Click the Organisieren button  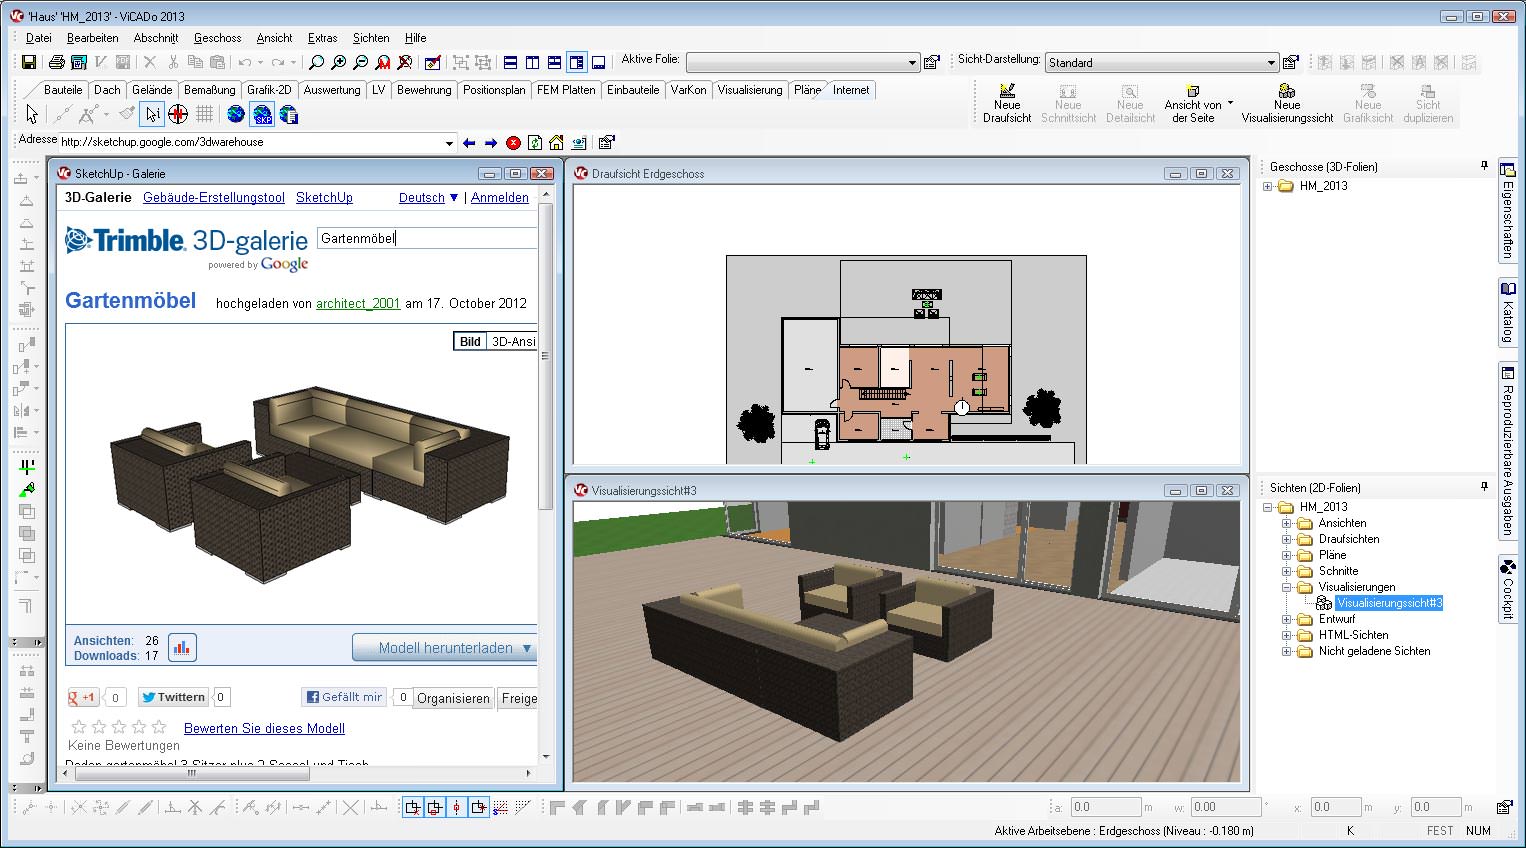click(x=453, y=698)
